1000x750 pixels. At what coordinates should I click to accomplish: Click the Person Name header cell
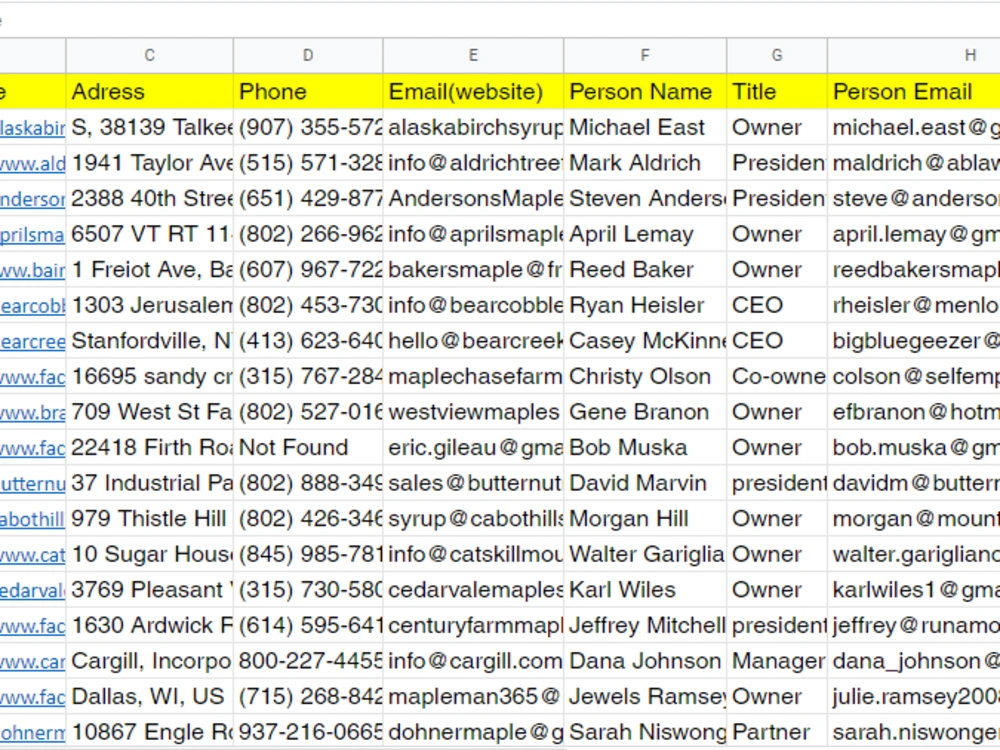click(645, 92)
